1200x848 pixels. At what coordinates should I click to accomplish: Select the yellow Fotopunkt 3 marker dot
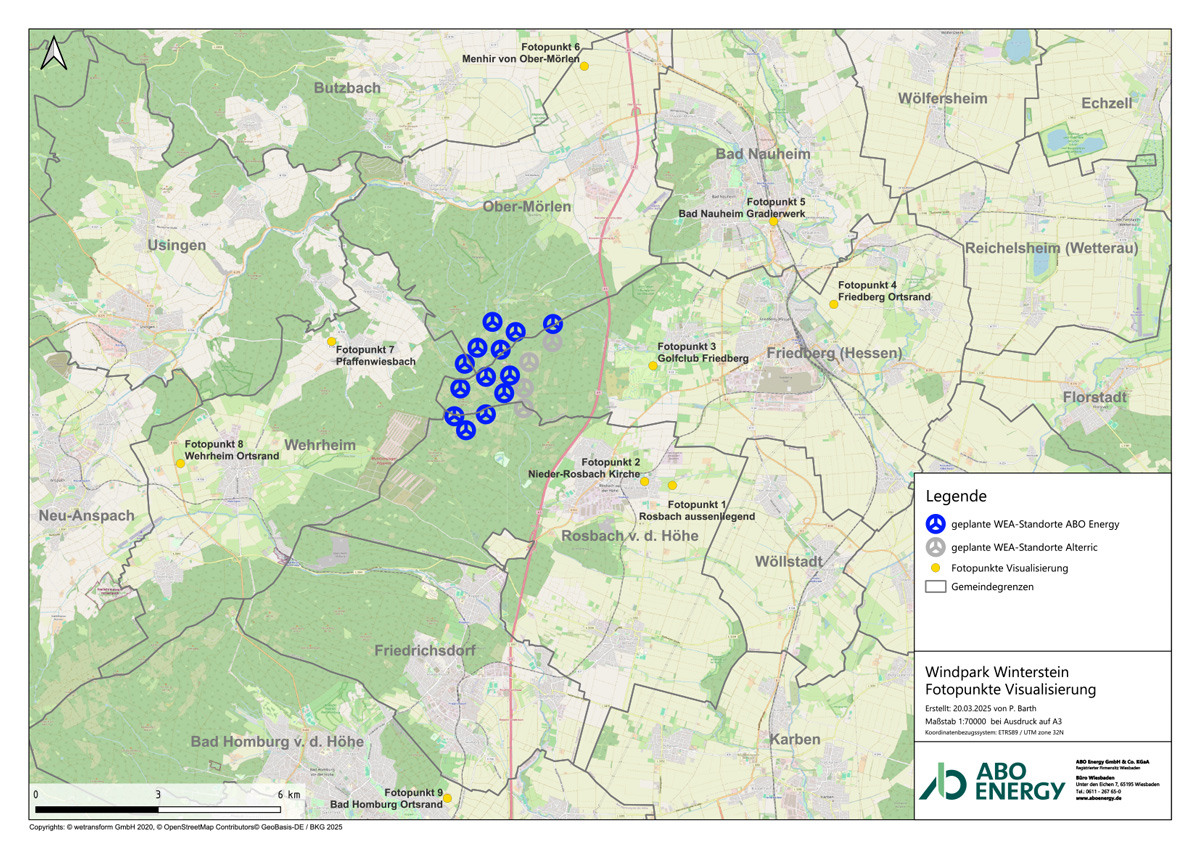click(653, 366)
